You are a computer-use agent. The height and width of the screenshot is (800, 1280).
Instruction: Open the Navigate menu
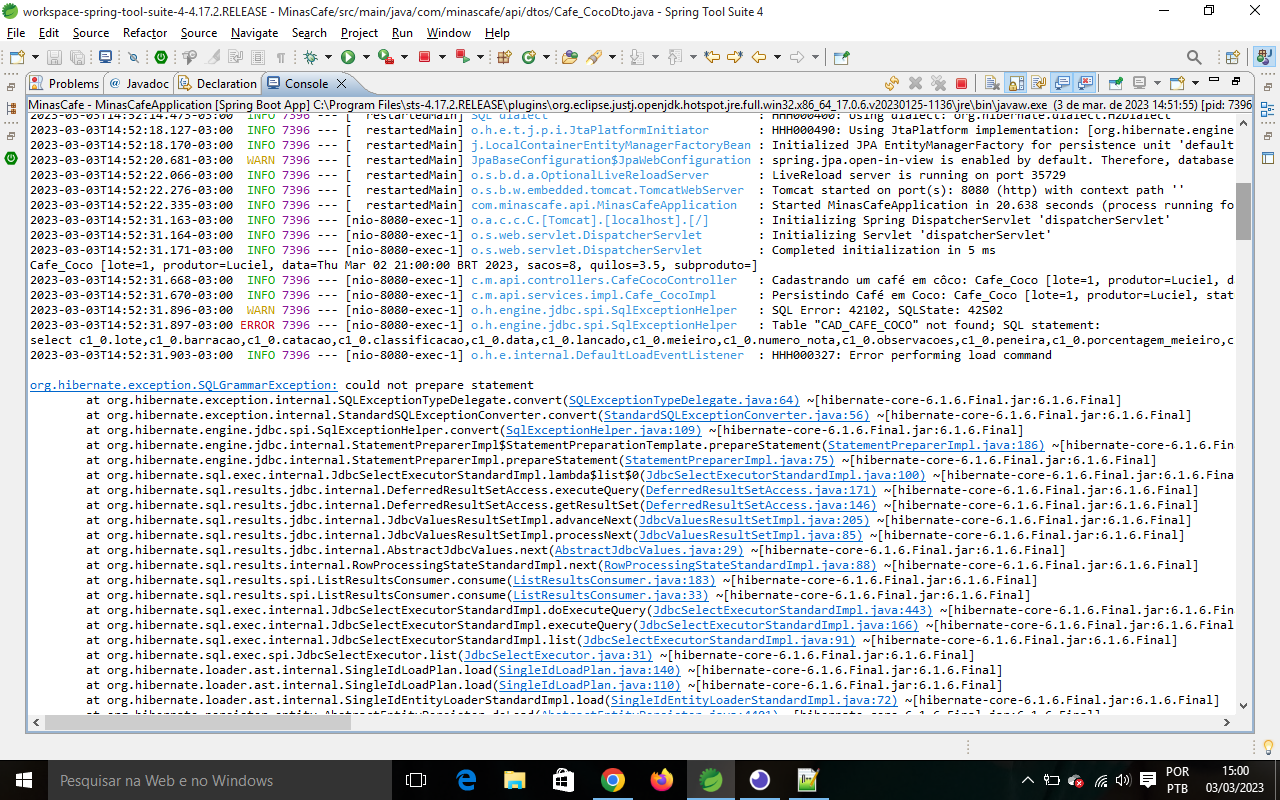(254, 33)
